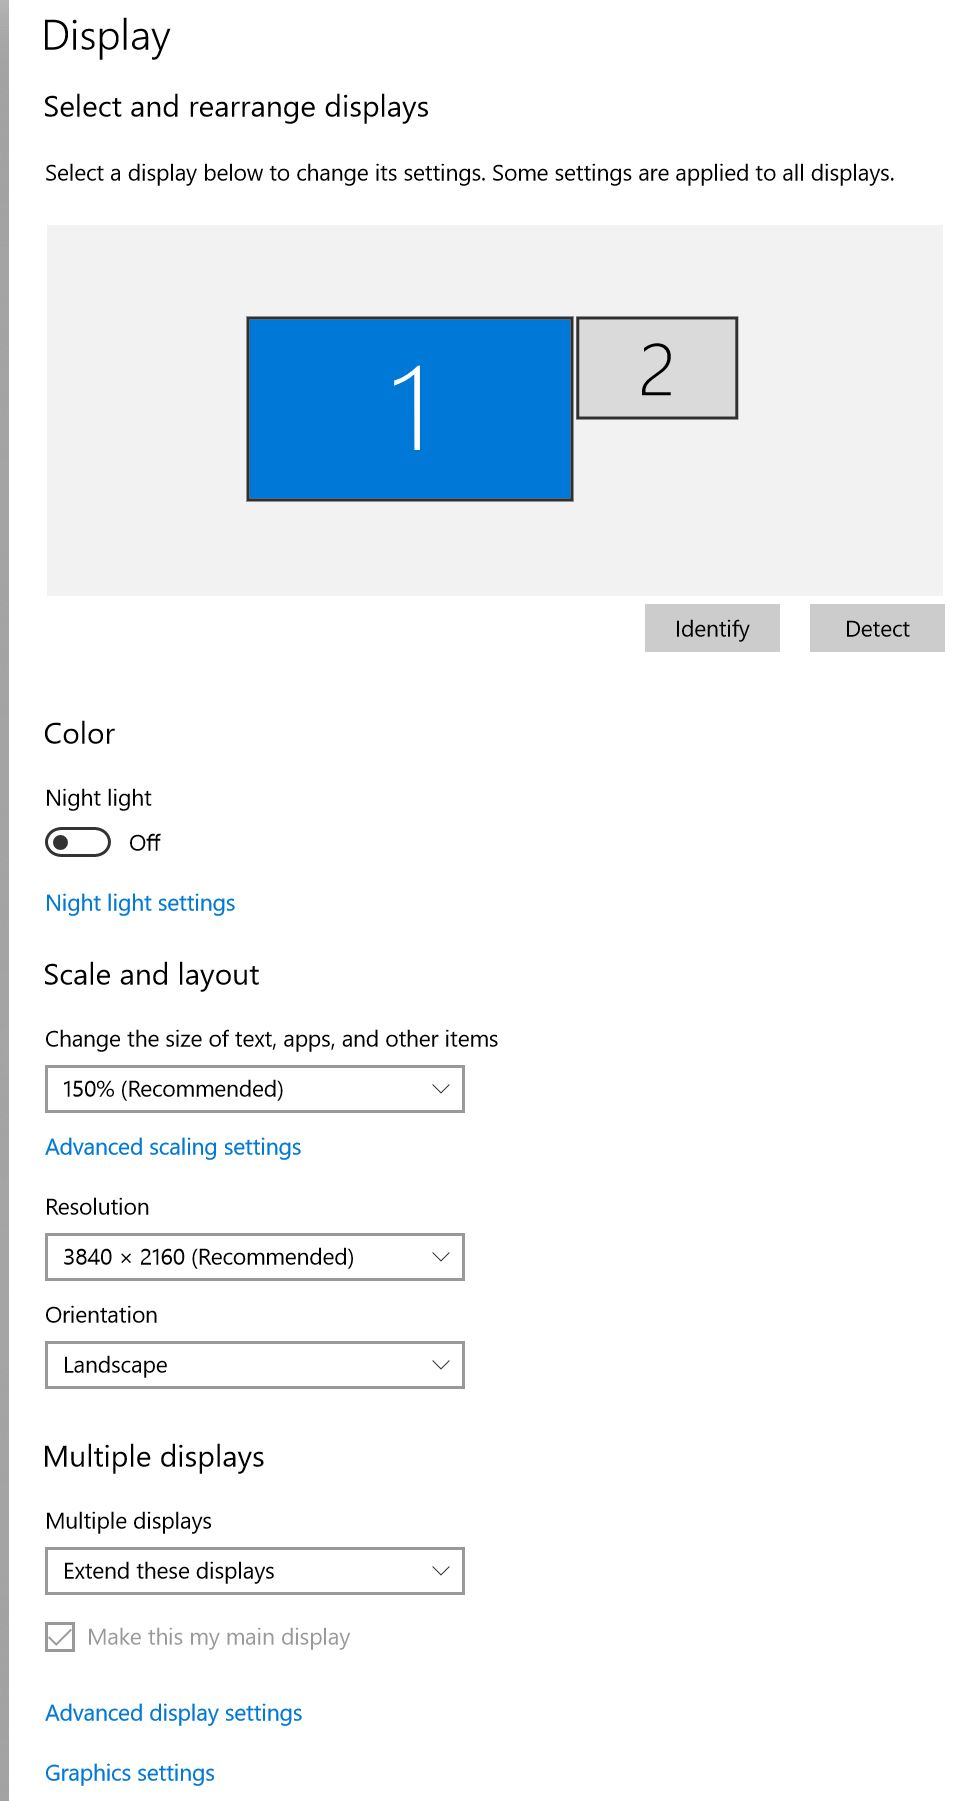Click the Scale and layout heading
Image resolution: width=968 pixels, height=1801 pixels.
[151, 975]
